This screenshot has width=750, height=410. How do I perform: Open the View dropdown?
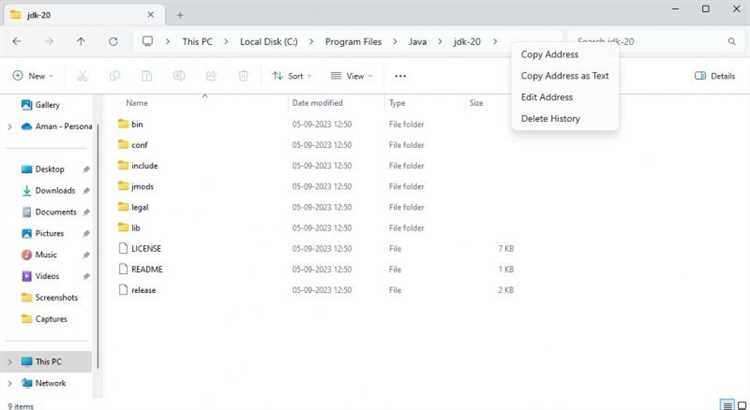tap(352, 76)
